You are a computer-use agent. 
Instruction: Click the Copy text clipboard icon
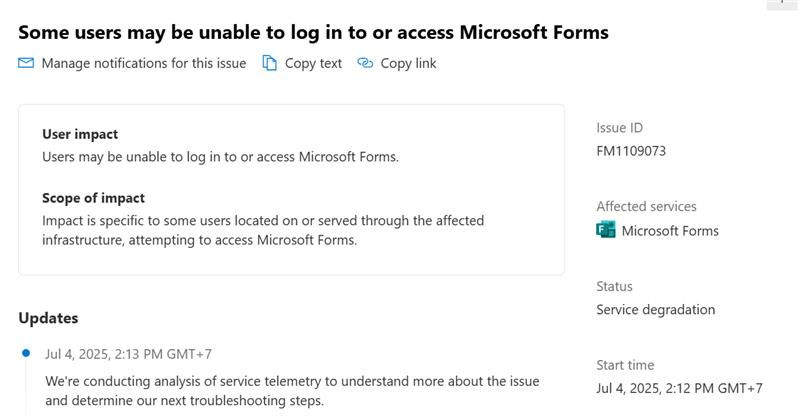click(x=270, y=63)
